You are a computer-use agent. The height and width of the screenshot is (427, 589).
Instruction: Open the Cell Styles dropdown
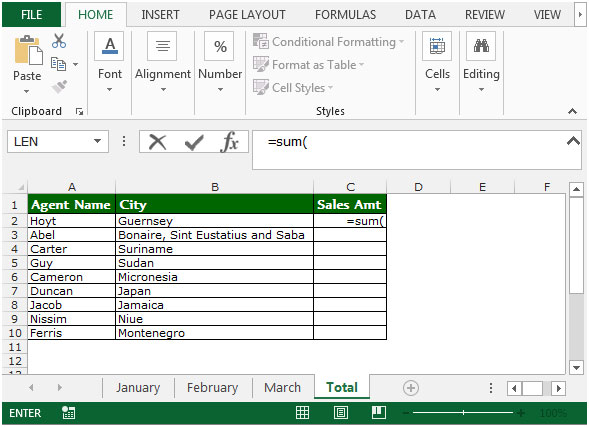pyautogui.click(x=293, y=88)
